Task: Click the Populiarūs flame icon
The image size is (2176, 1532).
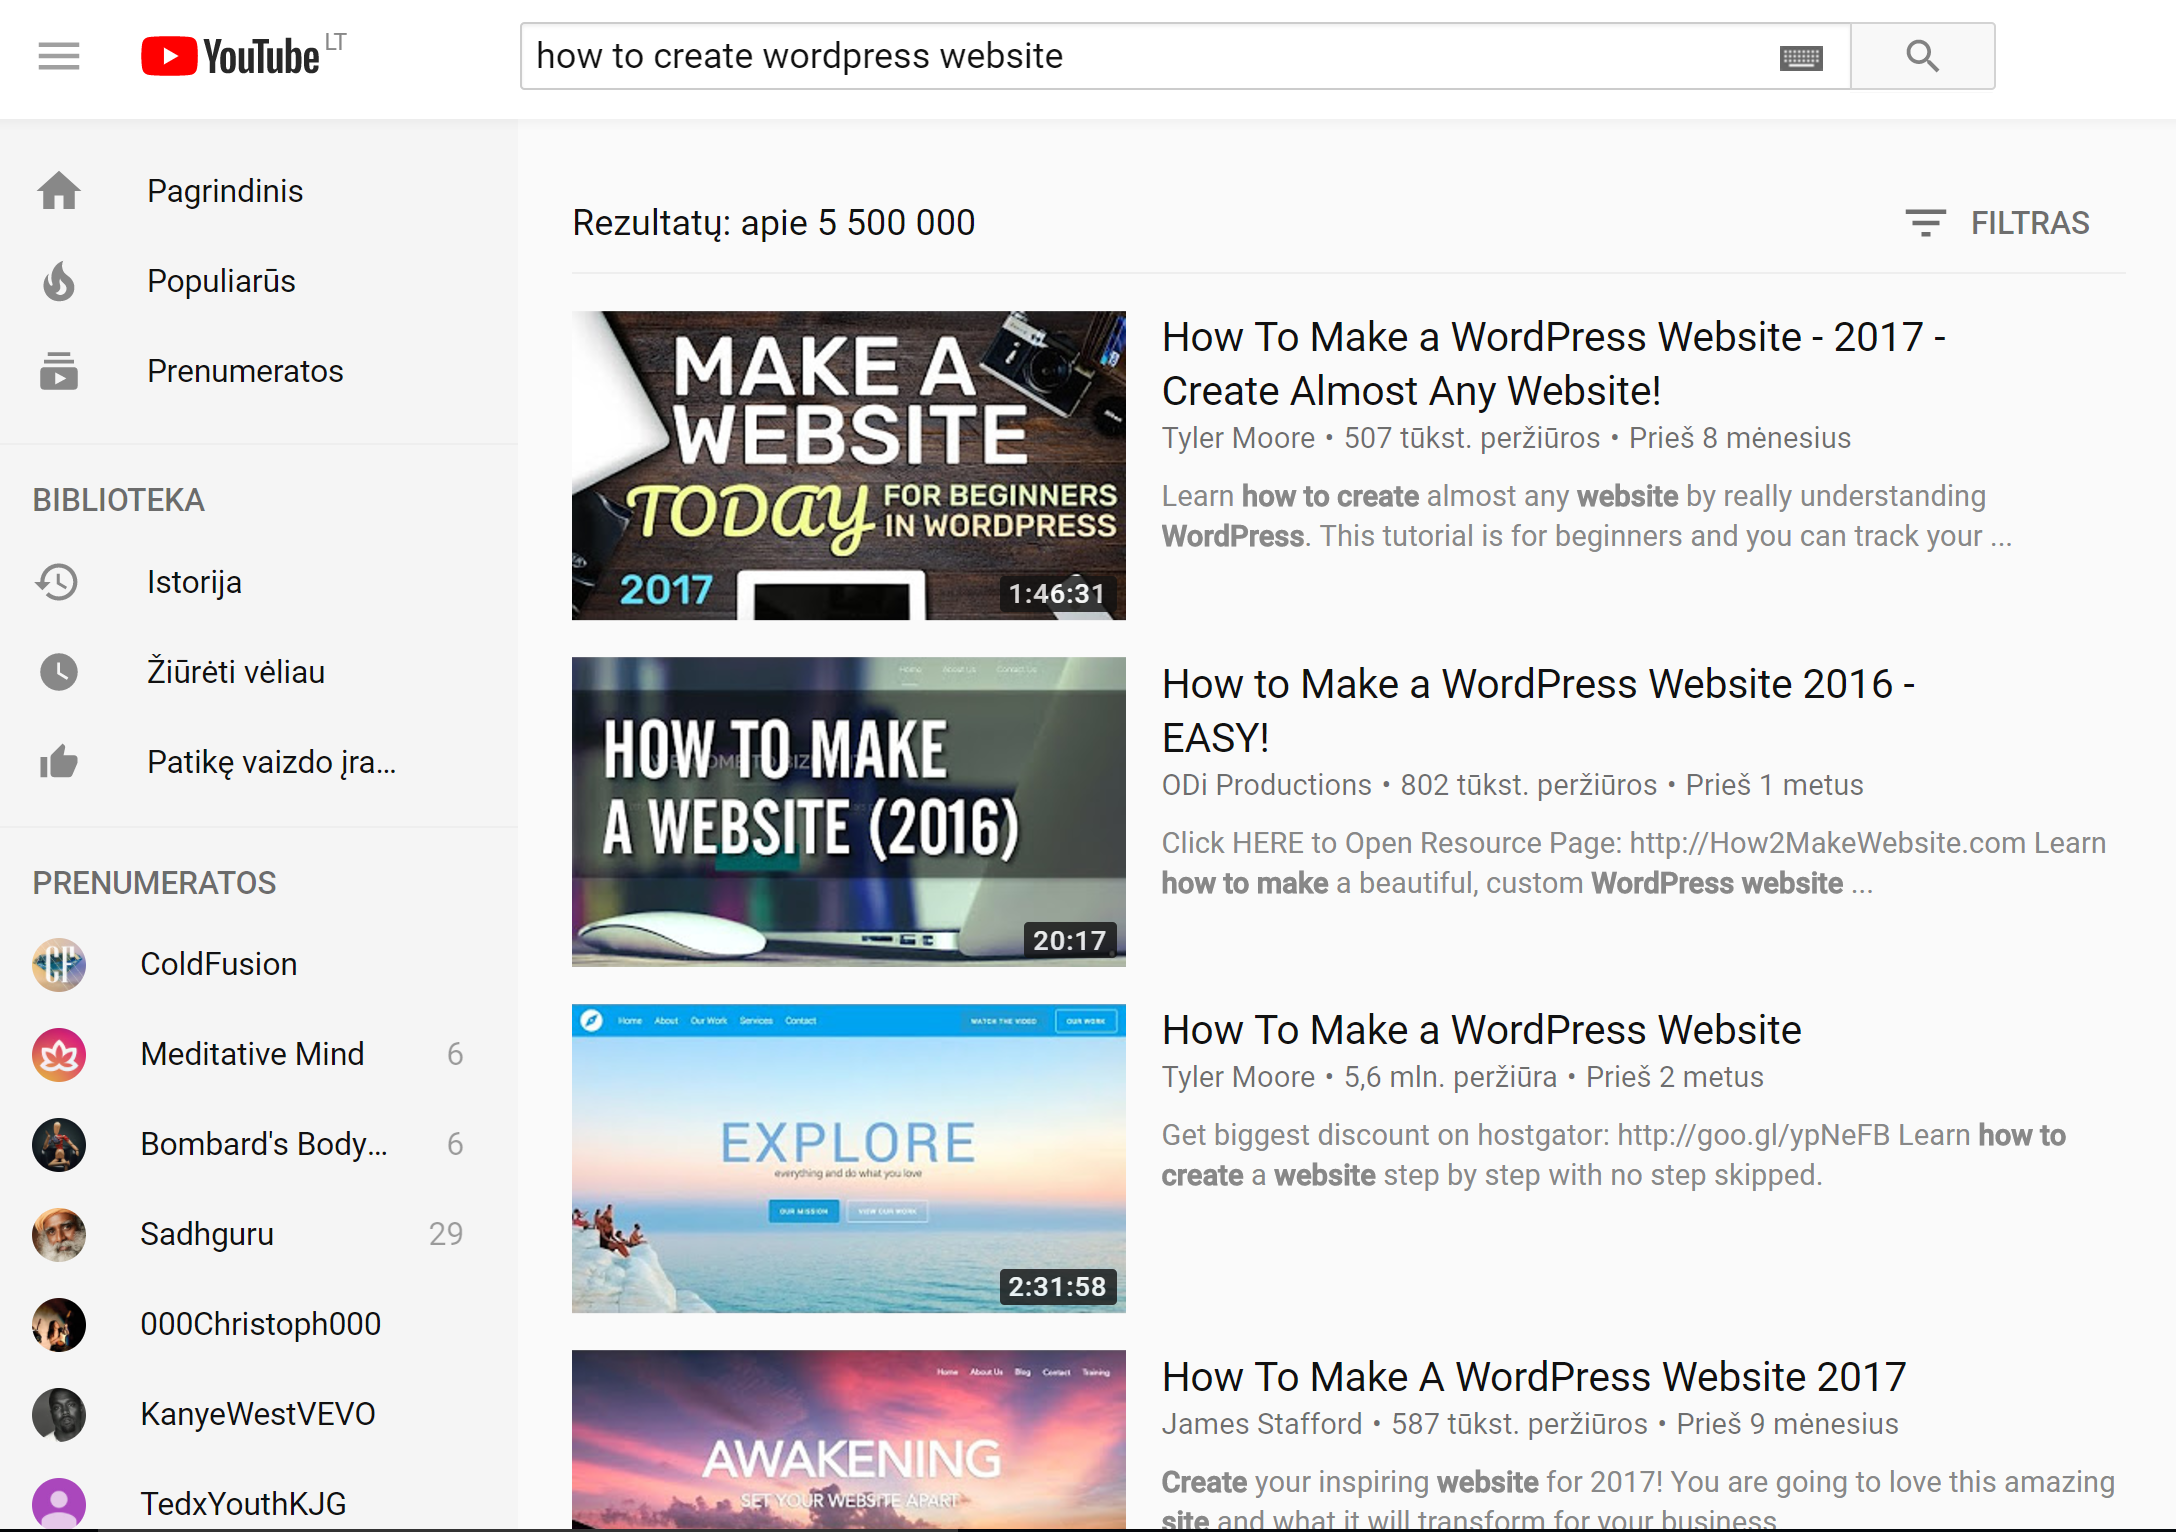Action: click(x=59, y=281)
